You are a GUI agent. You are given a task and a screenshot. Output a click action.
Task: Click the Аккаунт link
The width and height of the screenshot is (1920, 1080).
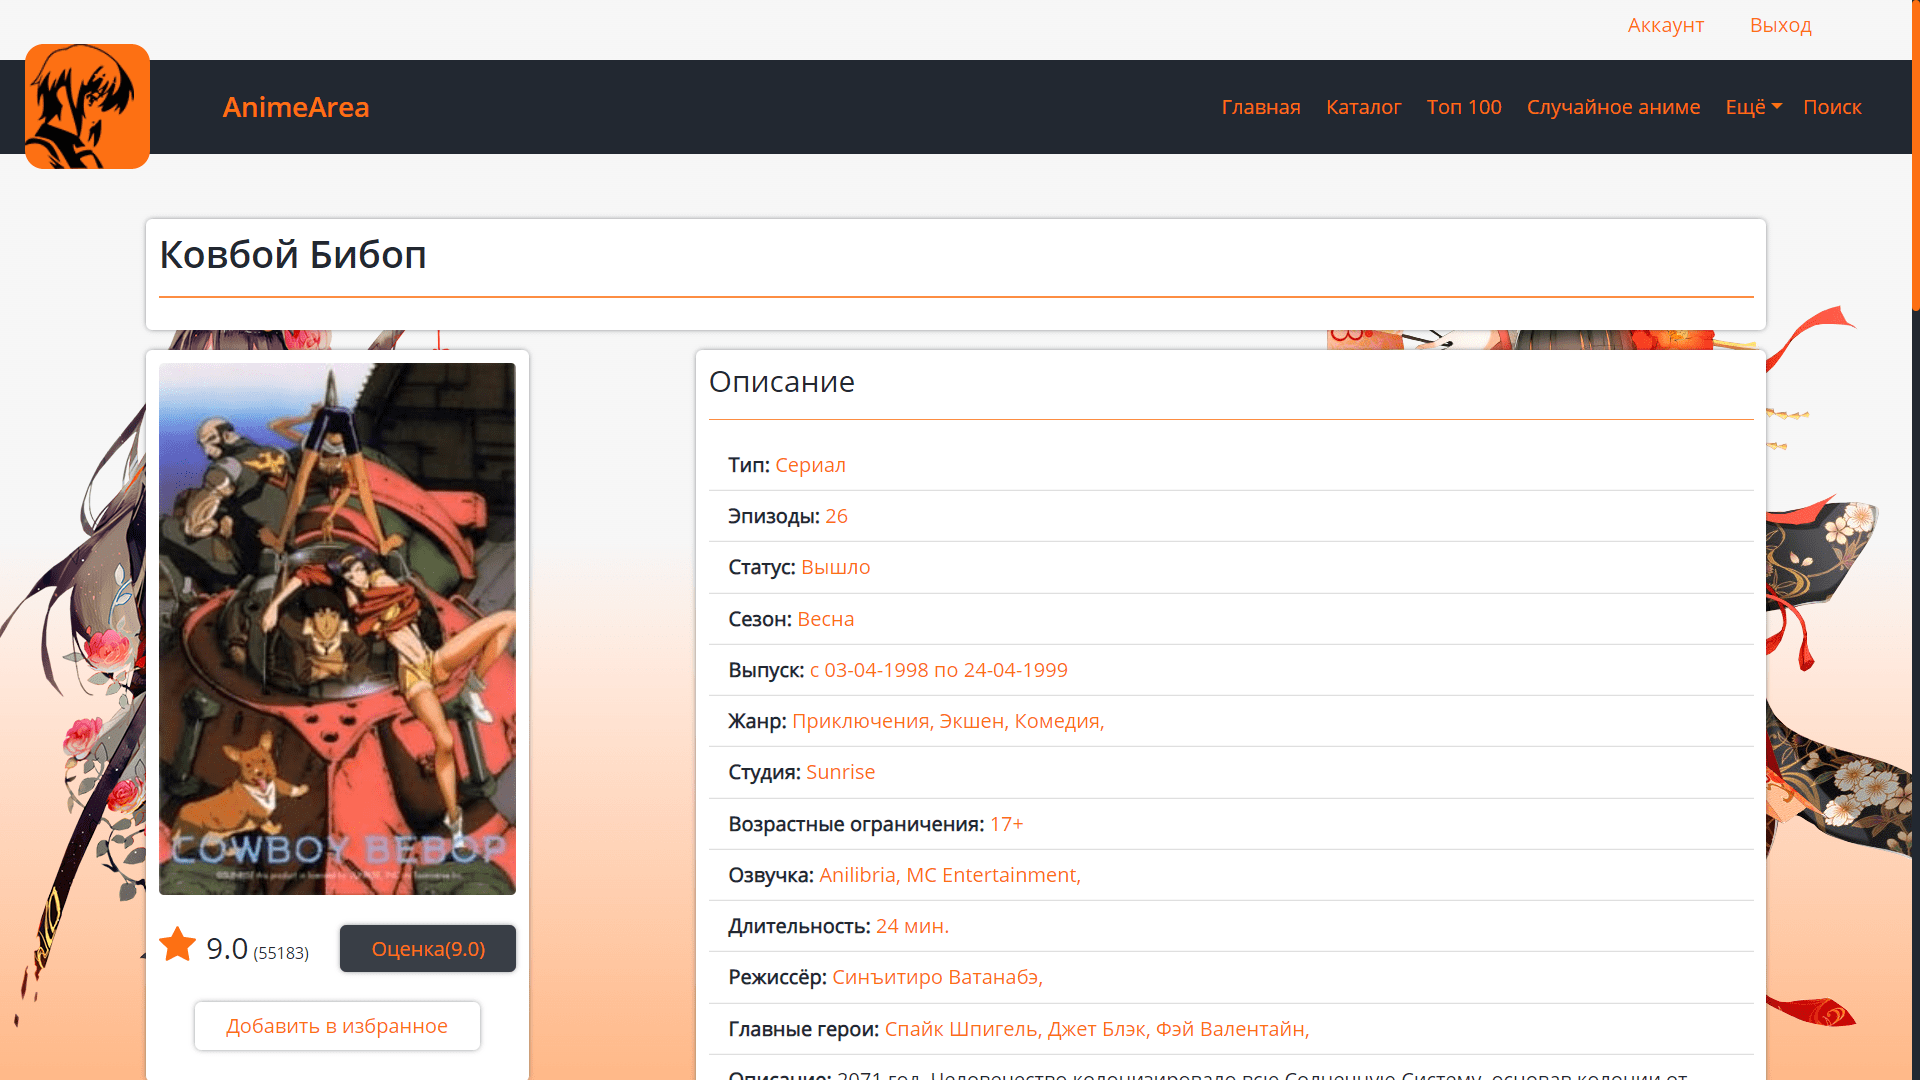[x=1665, y=25]
